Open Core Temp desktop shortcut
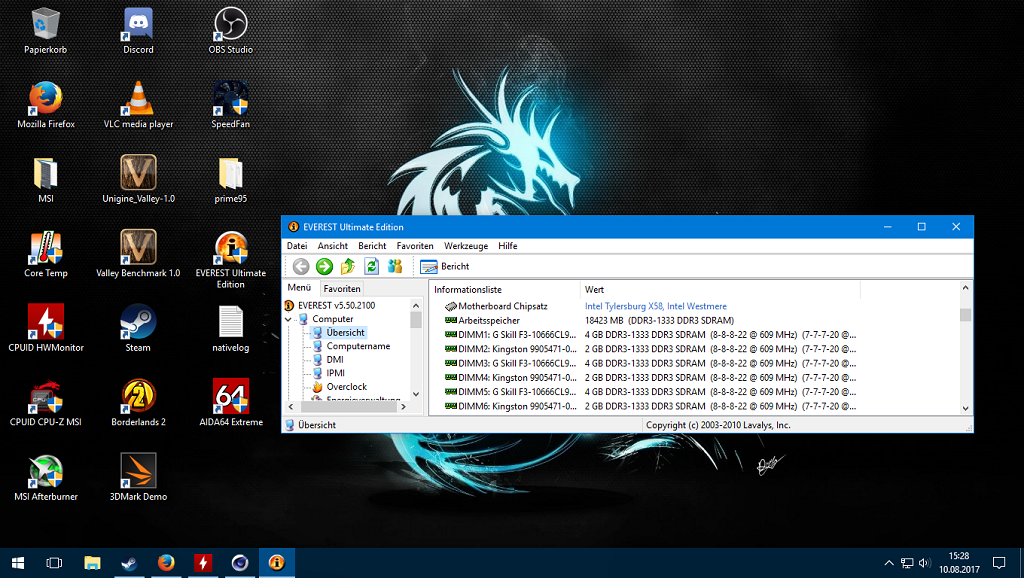Image resolution: width=1024 pixels, height=578 pixels. tap(46, 254)
